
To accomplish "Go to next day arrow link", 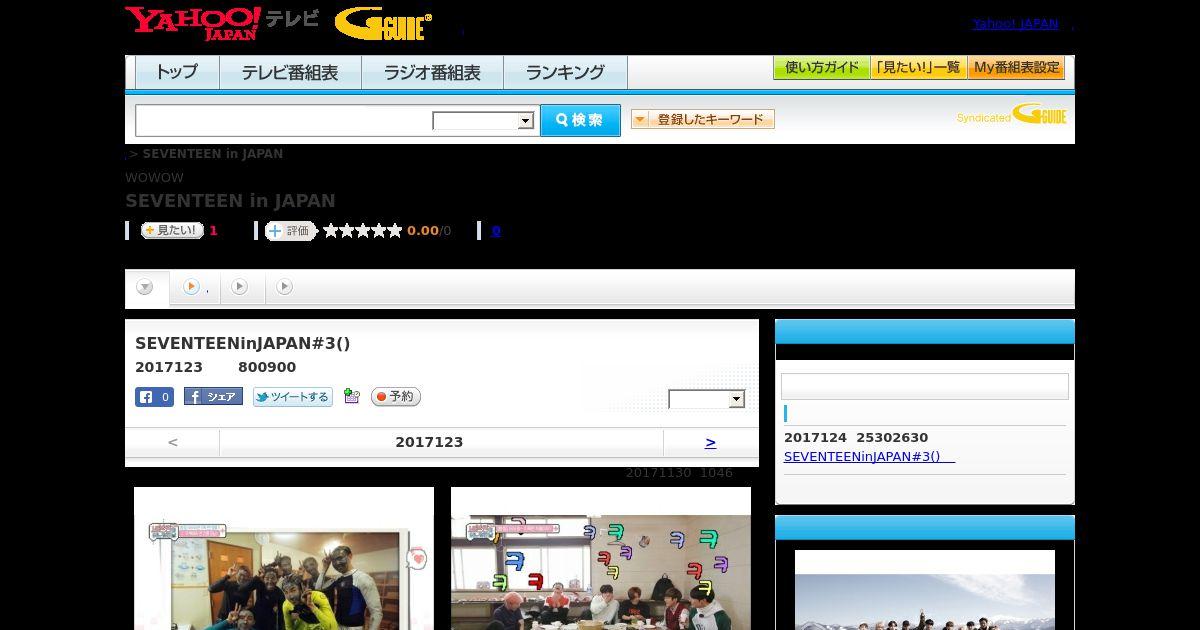I will pos(710,442).
